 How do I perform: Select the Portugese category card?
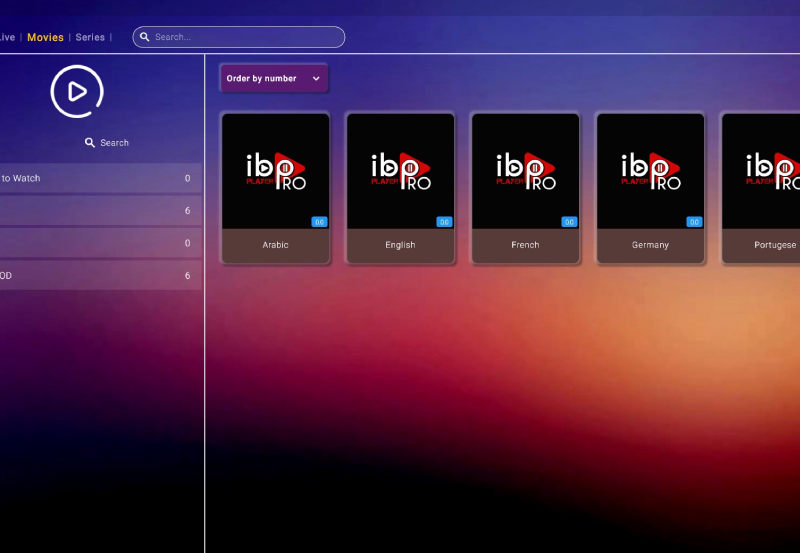pyautogui.click(x=761, y=188)
